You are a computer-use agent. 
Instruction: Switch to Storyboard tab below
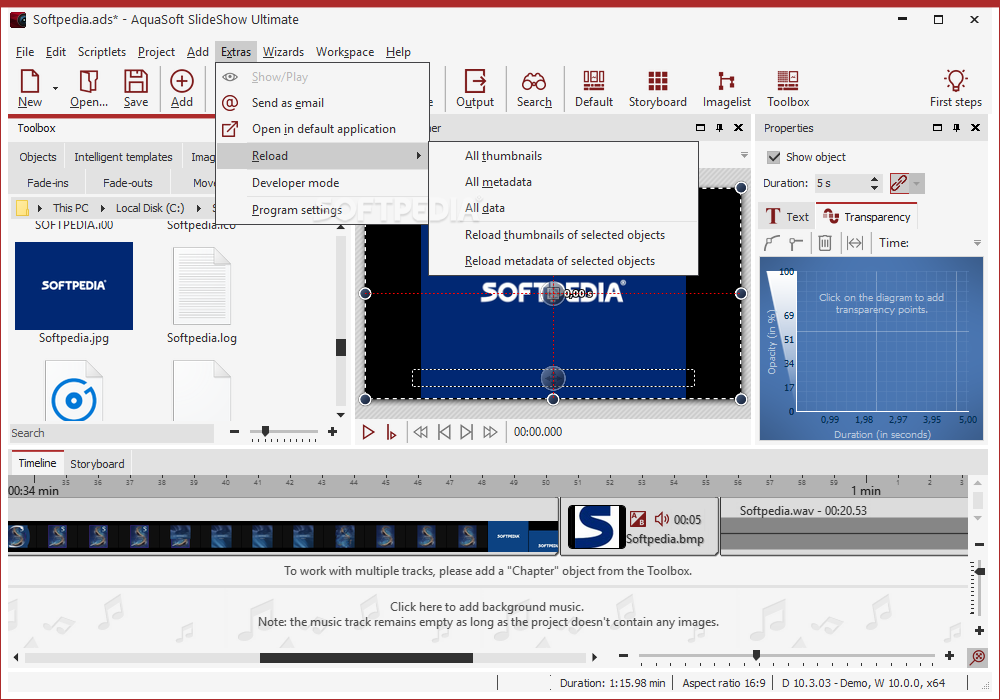97,463
